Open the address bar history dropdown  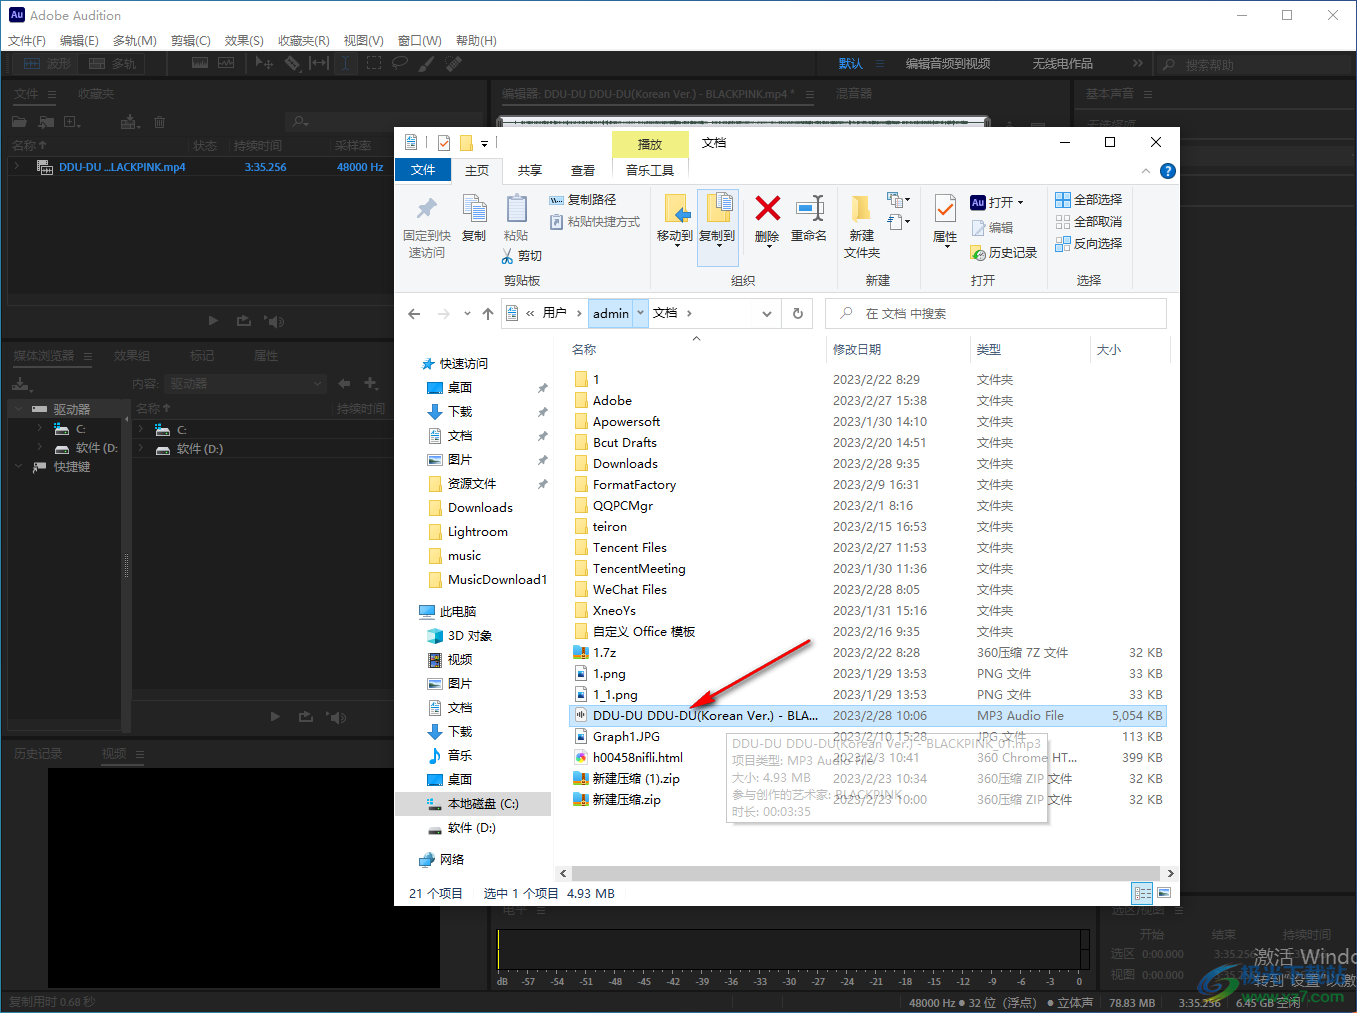(767, 314)
